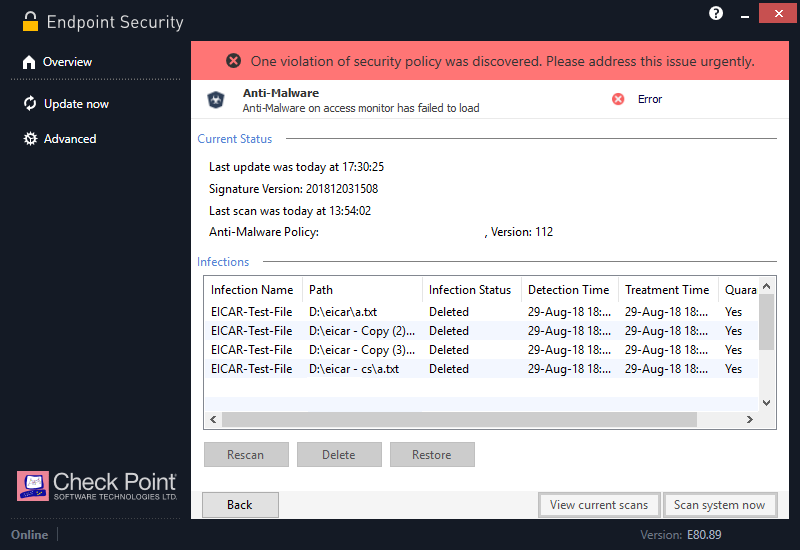Click the Version: E80.89 text
The image size is (800, 550).
(x=681, y=535)
